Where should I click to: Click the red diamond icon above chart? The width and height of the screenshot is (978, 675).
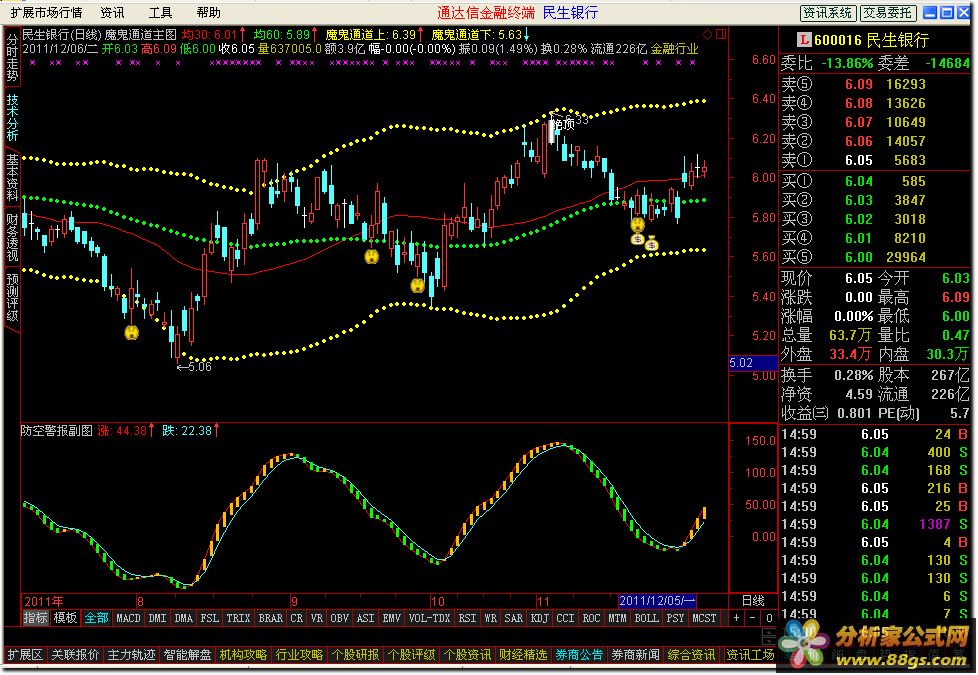point(707,34)
